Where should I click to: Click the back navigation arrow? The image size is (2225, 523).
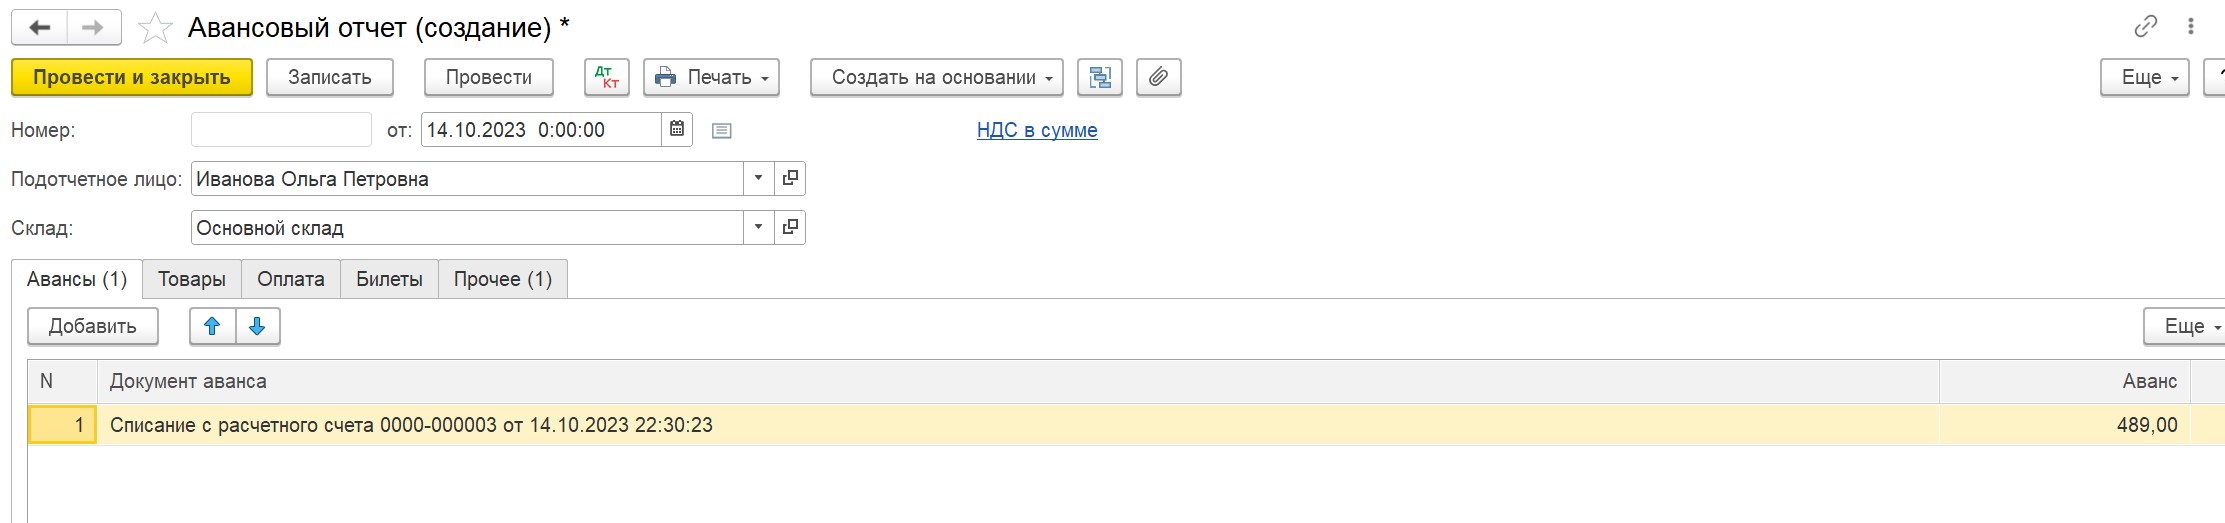point(40,28)
